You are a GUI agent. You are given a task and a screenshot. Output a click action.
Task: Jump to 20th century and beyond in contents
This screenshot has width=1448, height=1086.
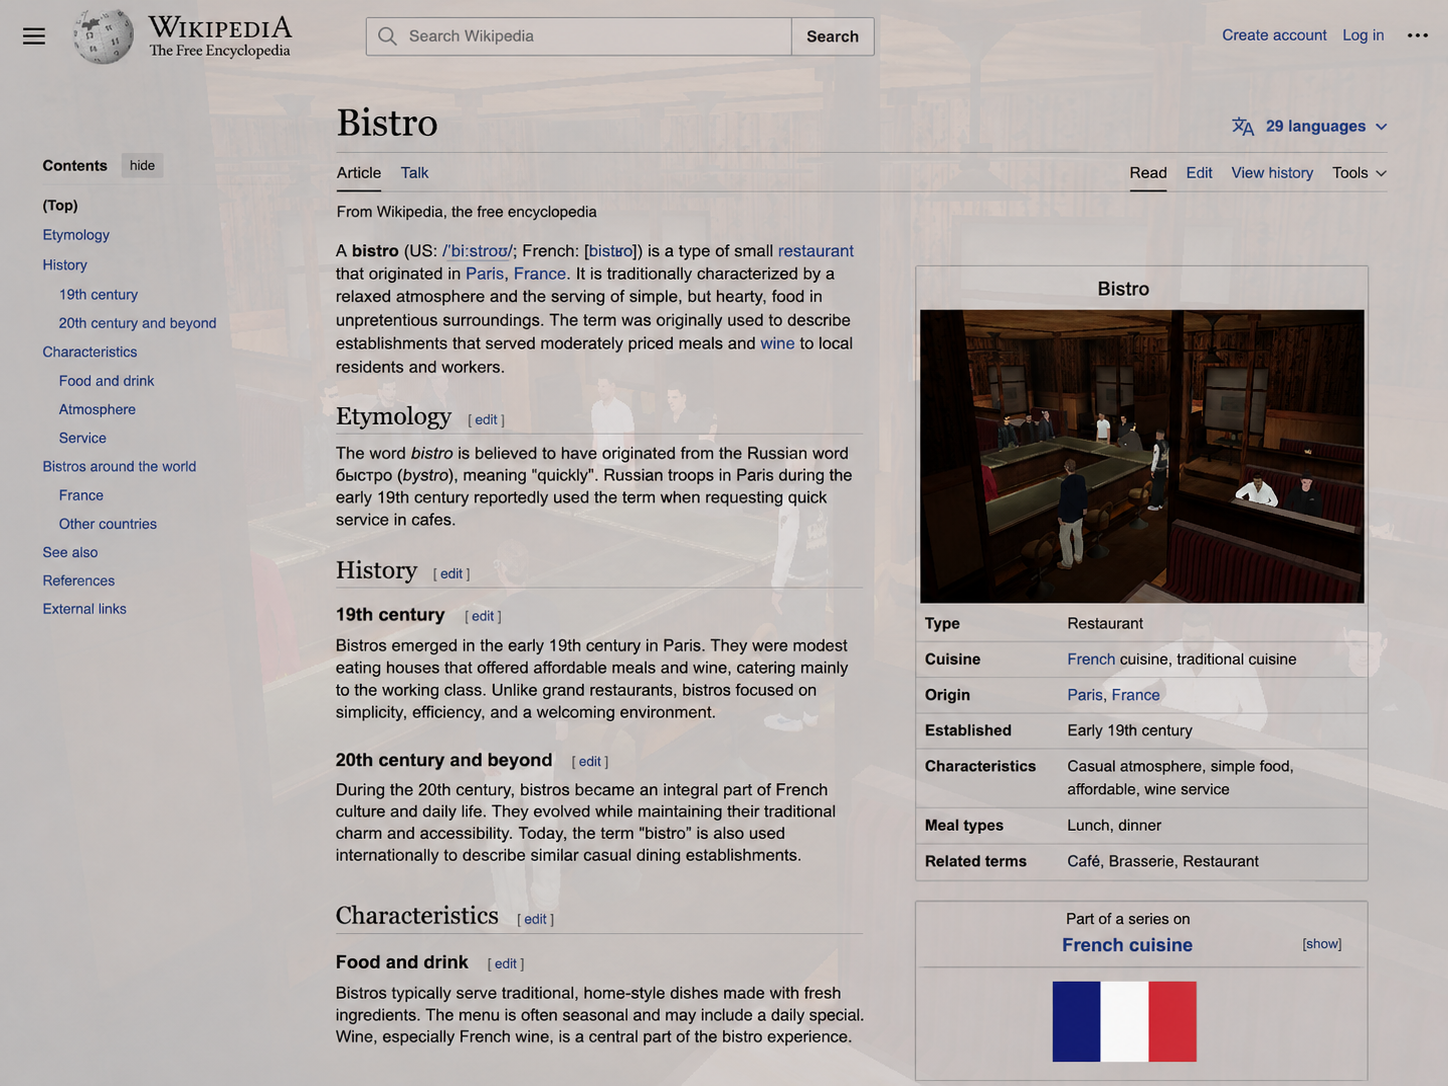(x=137, y=323)
